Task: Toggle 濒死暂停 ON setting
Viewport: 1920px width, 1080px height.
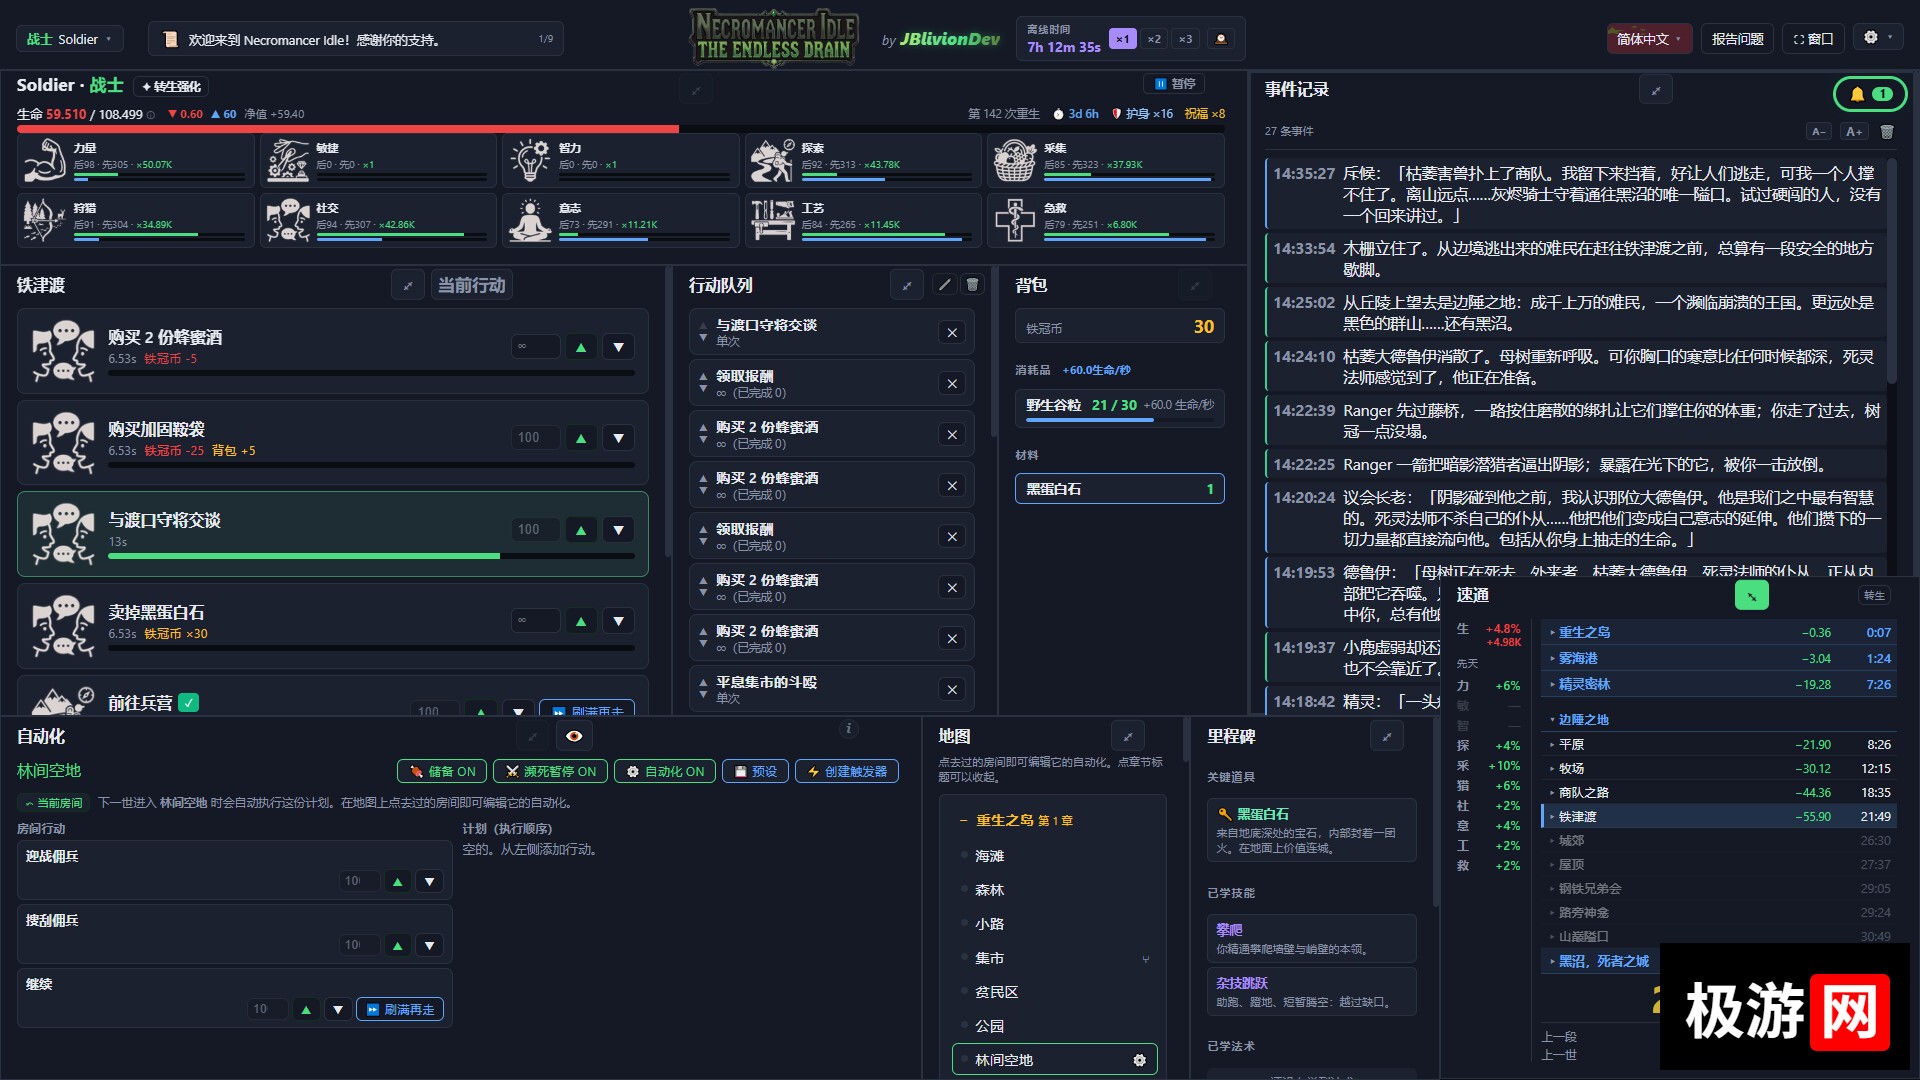Action: [550, 771]
